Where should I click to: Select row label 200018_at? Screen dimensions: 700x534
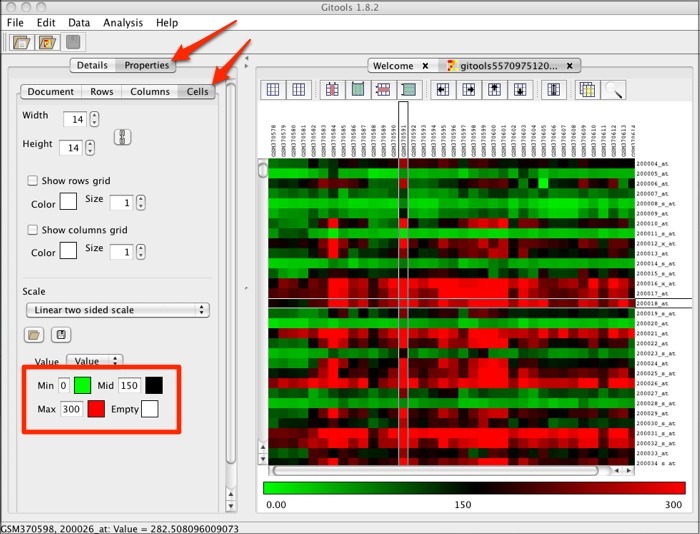pos(652,304)
